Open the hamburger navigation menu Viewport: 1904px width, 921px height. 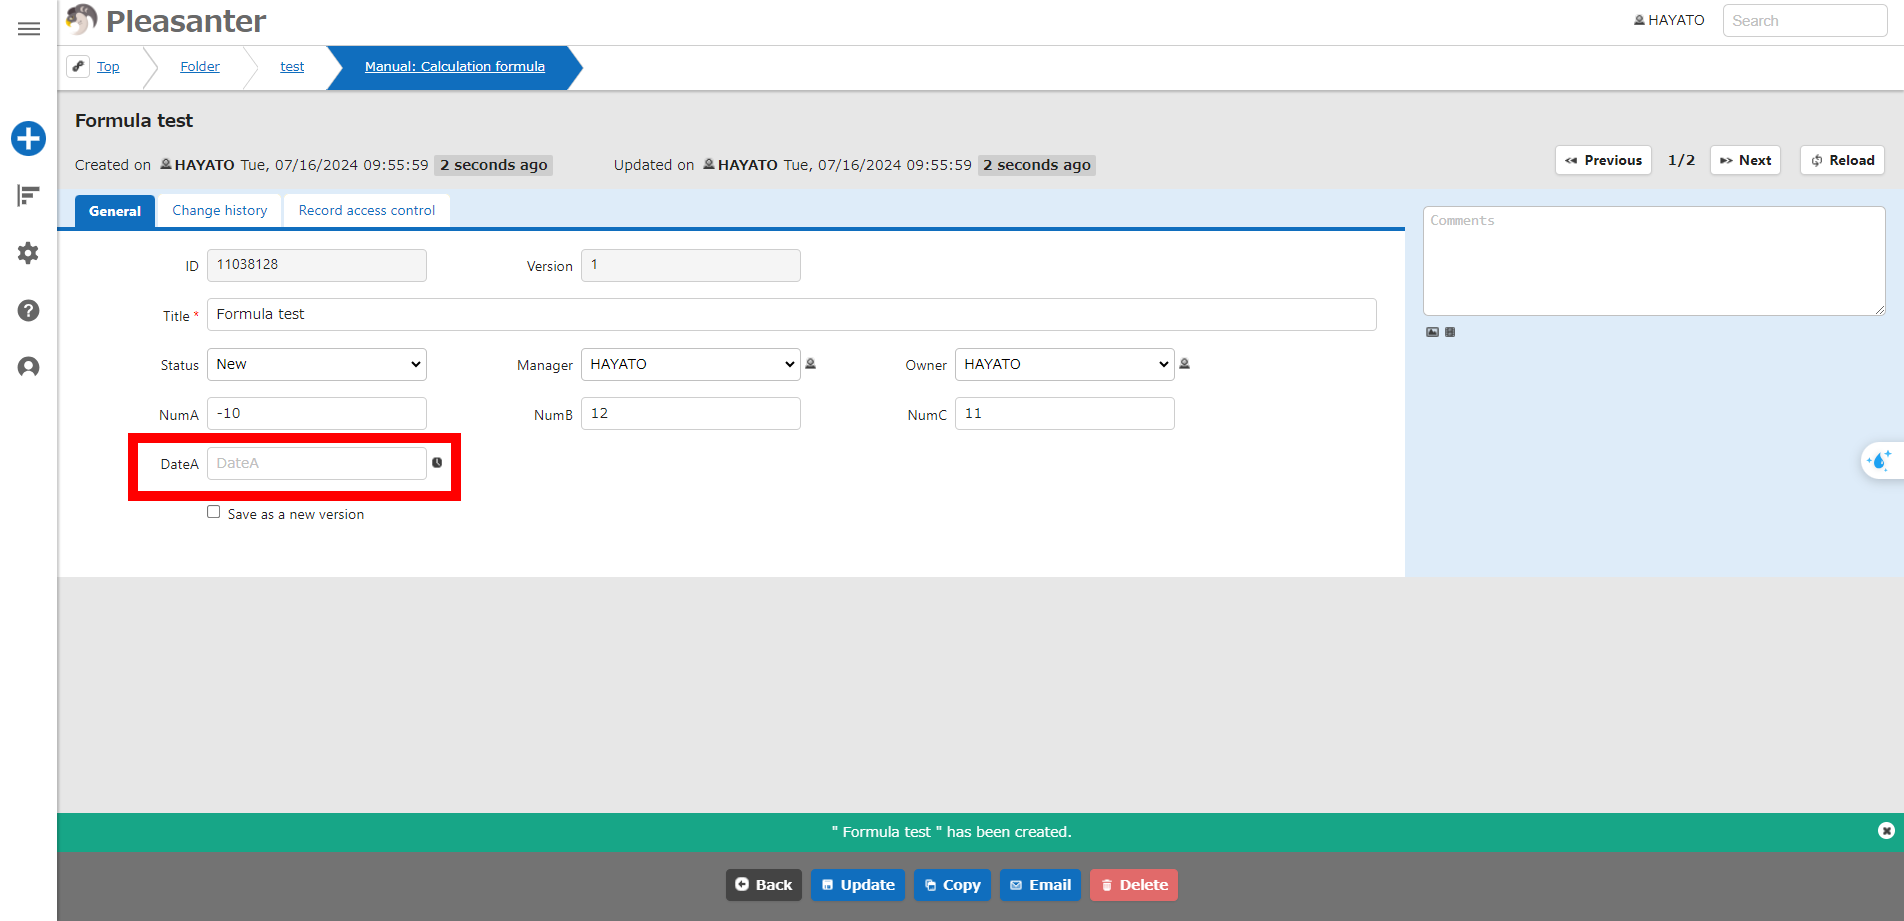tap(29, 29)
